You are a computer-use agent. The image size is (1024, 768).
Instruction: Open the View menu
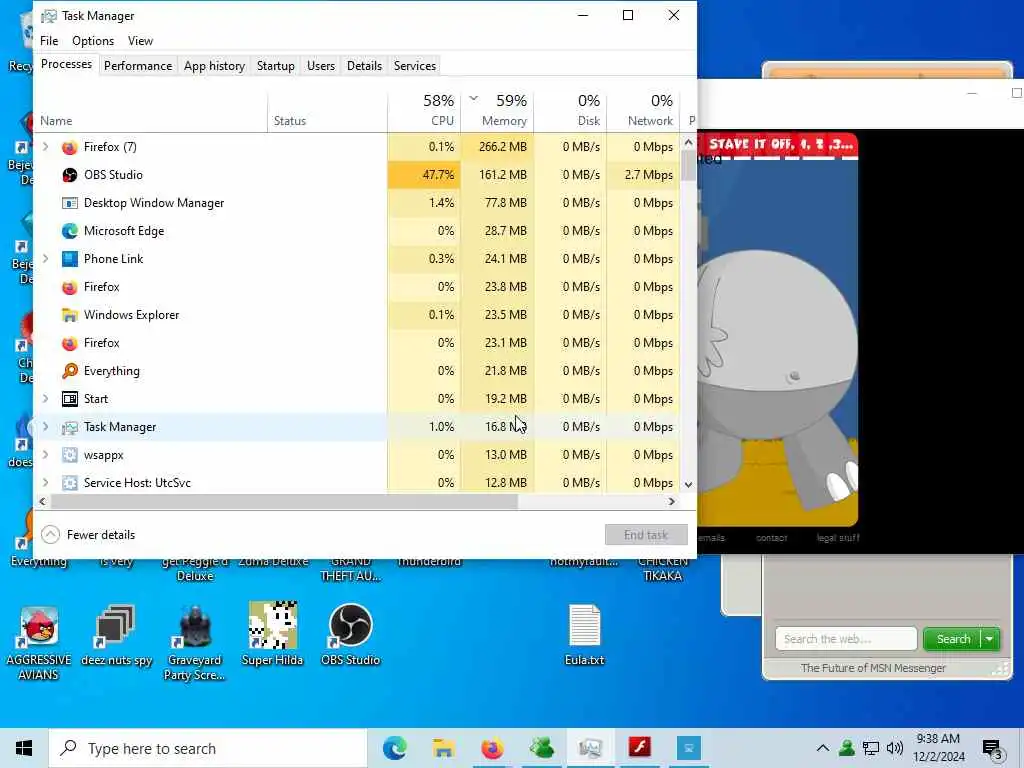point(140,40)
